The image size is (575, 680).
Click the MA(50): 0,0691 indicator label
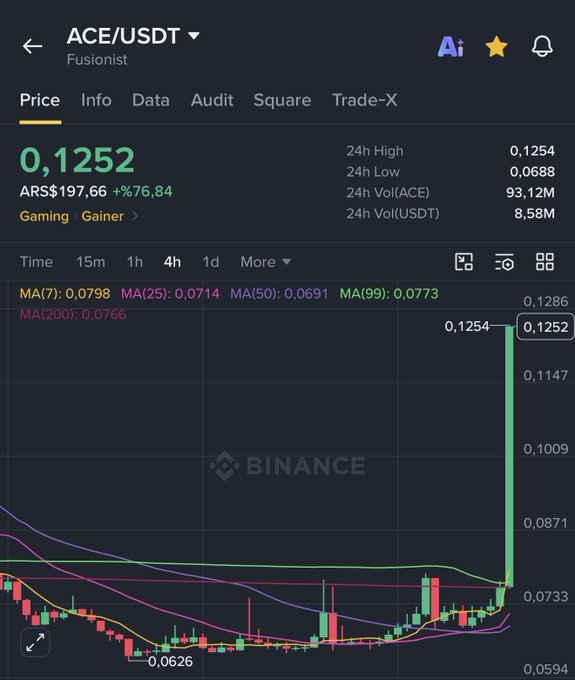point(279,294)
